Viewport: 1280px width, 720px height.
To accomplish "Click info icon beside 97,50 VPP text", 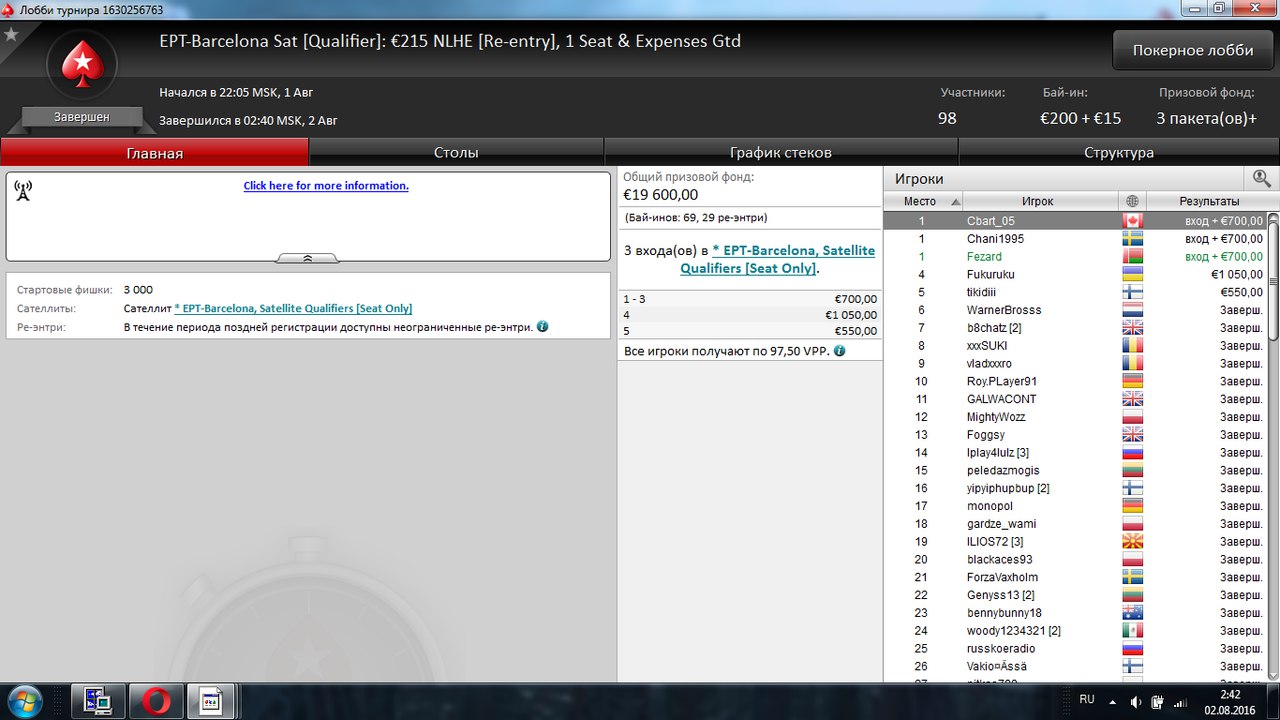I will [x=839, y=351].
